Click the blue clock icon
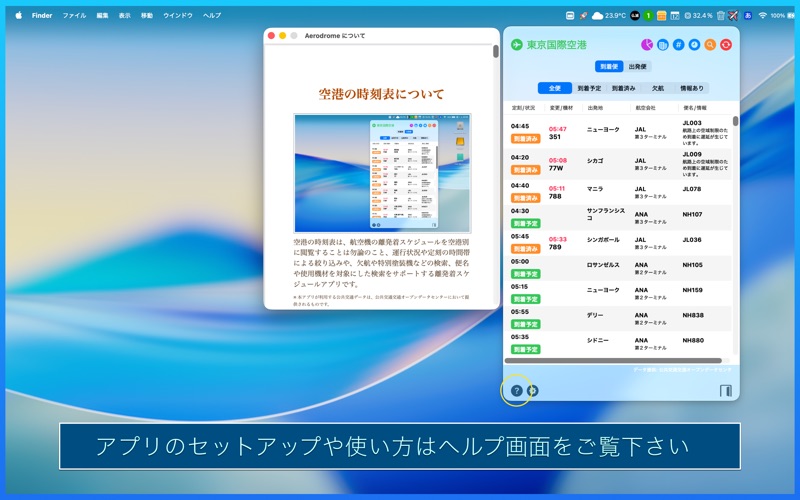 (694, 45)
